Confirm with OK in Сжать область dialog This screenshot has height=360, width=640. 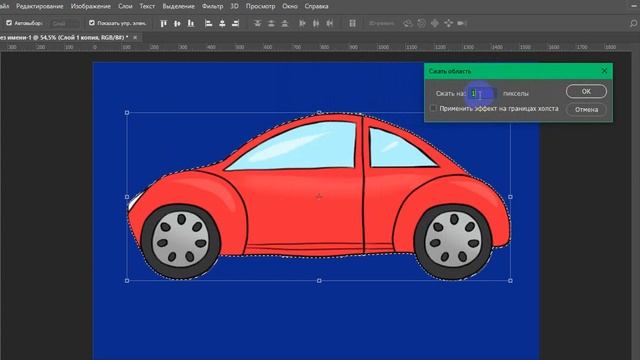586,91
